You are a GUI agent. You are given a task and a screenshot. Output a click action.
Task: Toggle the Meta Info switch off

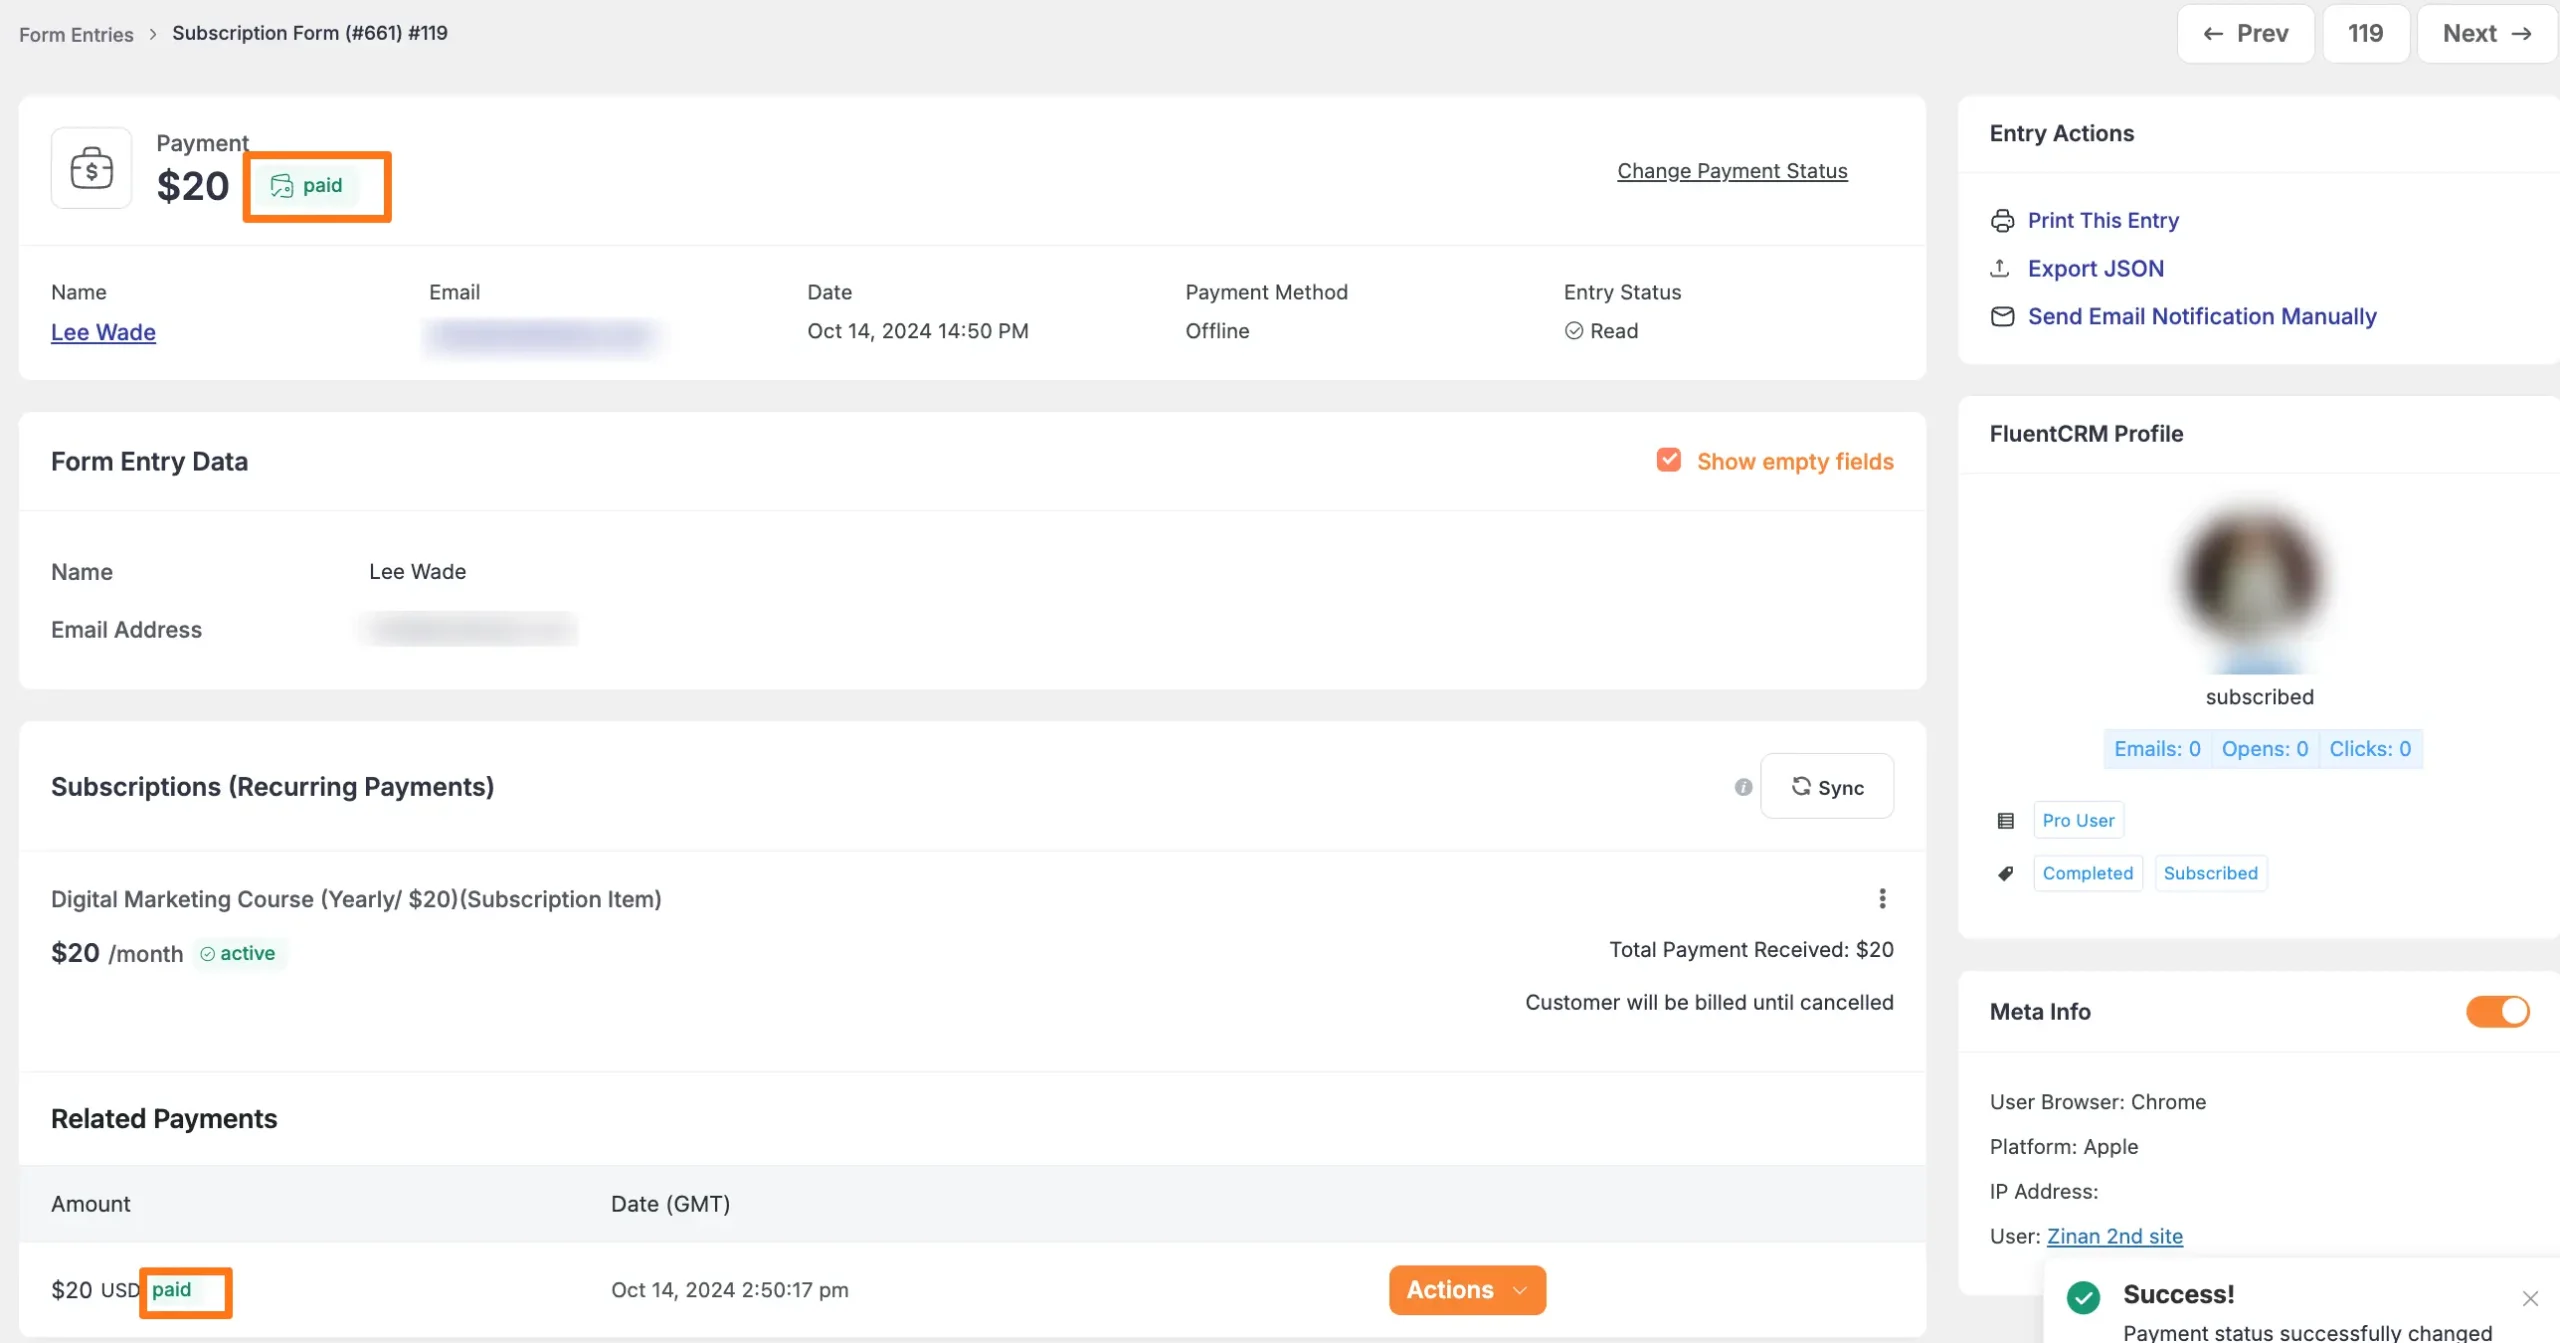pos(2497,1011)
